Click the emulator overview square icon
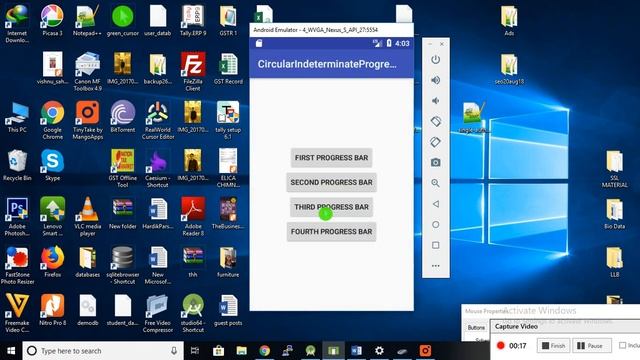640x360 pixels. [436, 245]
